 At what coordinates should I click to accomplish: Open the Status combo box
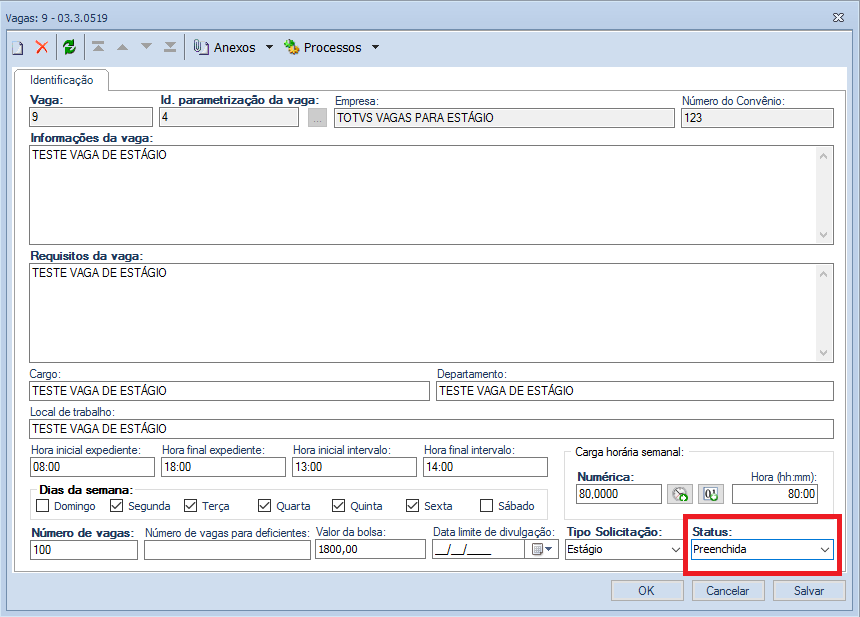(762, 549)
